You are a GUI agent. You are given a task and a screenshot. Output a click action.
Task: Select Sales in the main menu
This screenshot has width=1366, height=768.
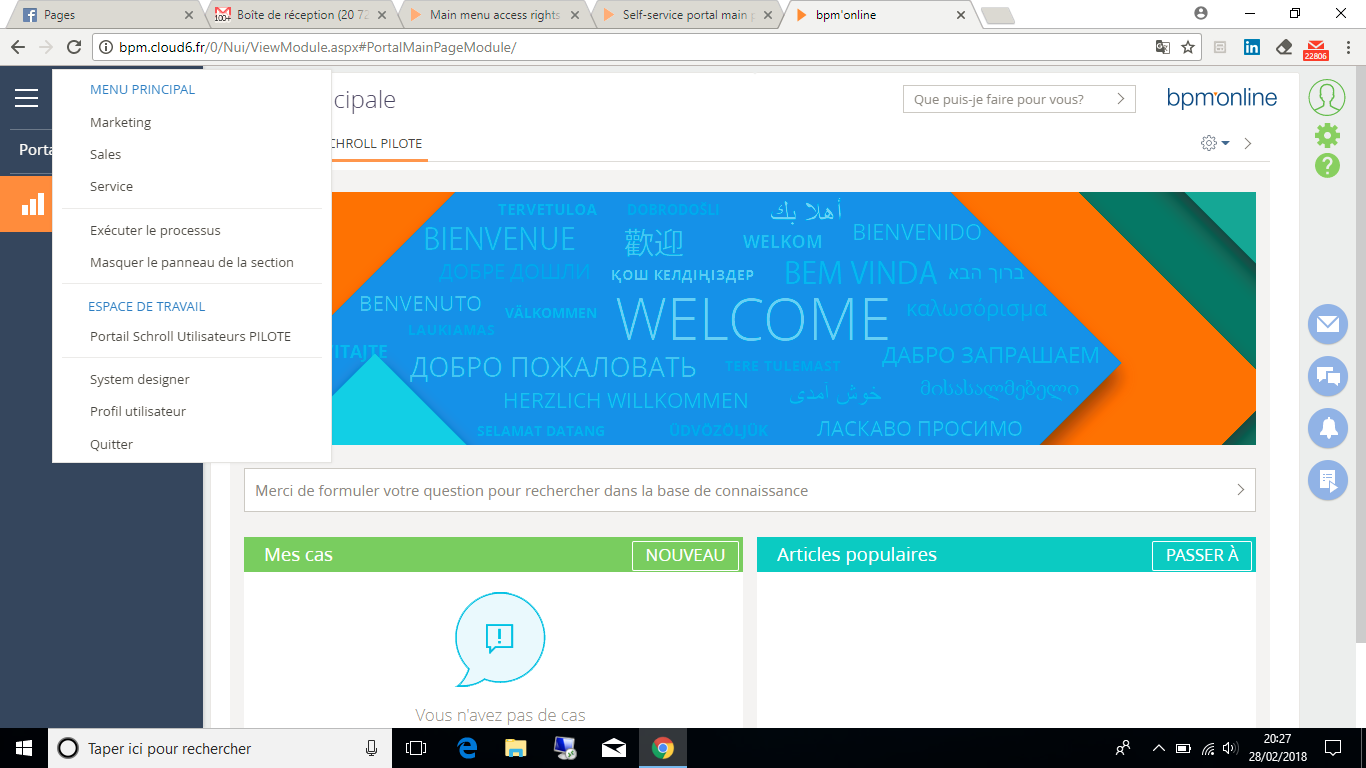[106, 154]
